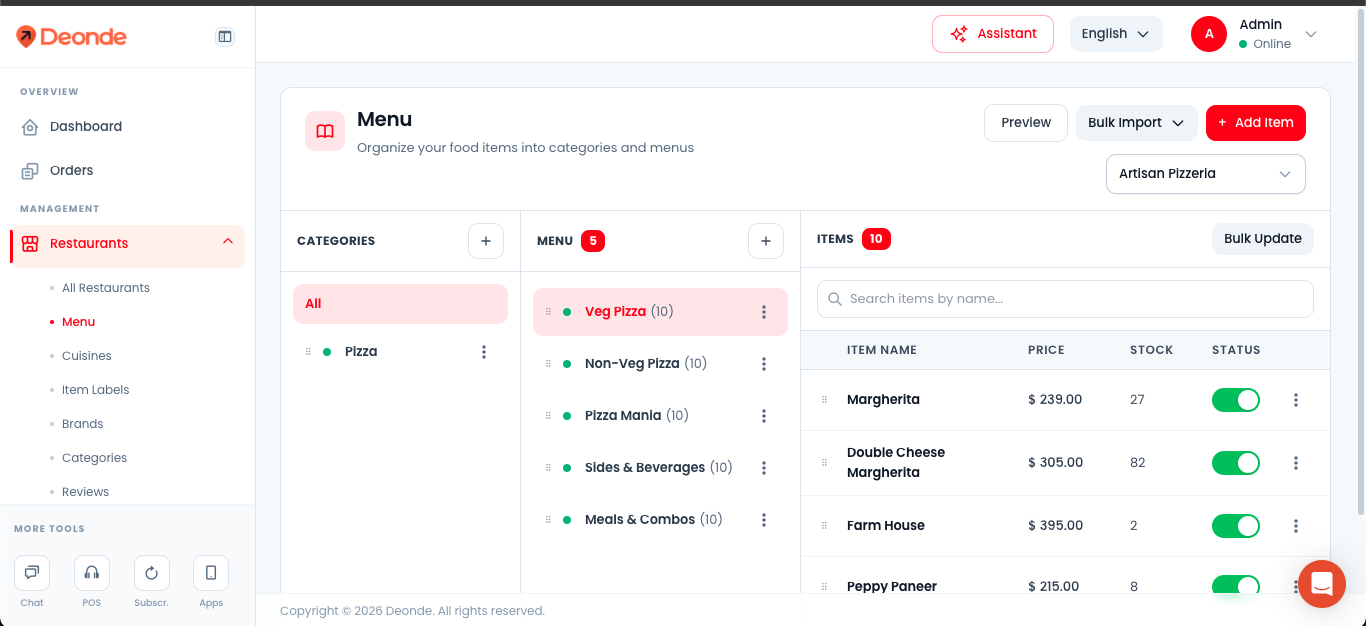Screen dimensions: 1366x626
Task: Click the Preview button
Action: tap(1026, 123)
